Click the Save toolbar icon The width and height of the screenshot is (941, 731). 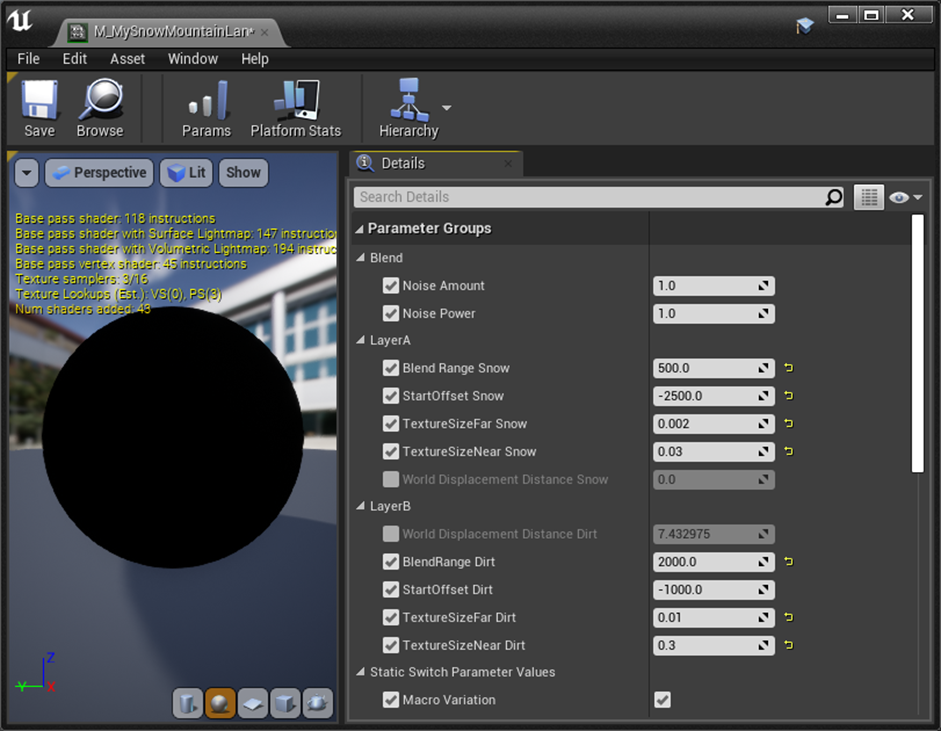pos(40,109)
